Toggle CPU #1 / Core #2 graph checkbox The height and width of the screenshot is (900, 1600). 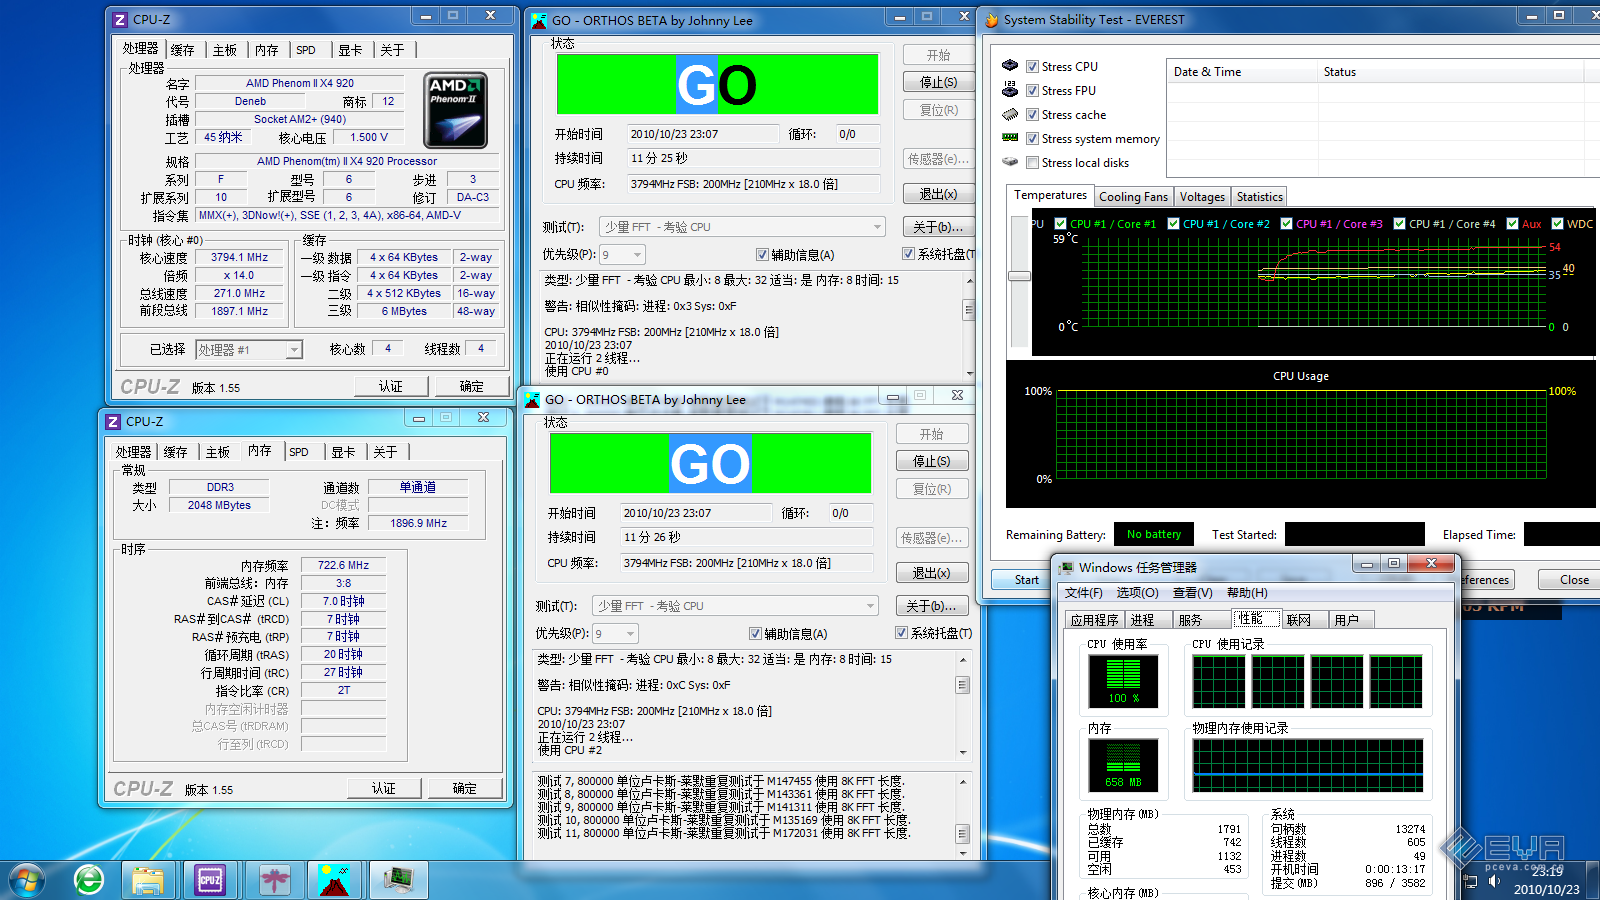coord(1174,224)
